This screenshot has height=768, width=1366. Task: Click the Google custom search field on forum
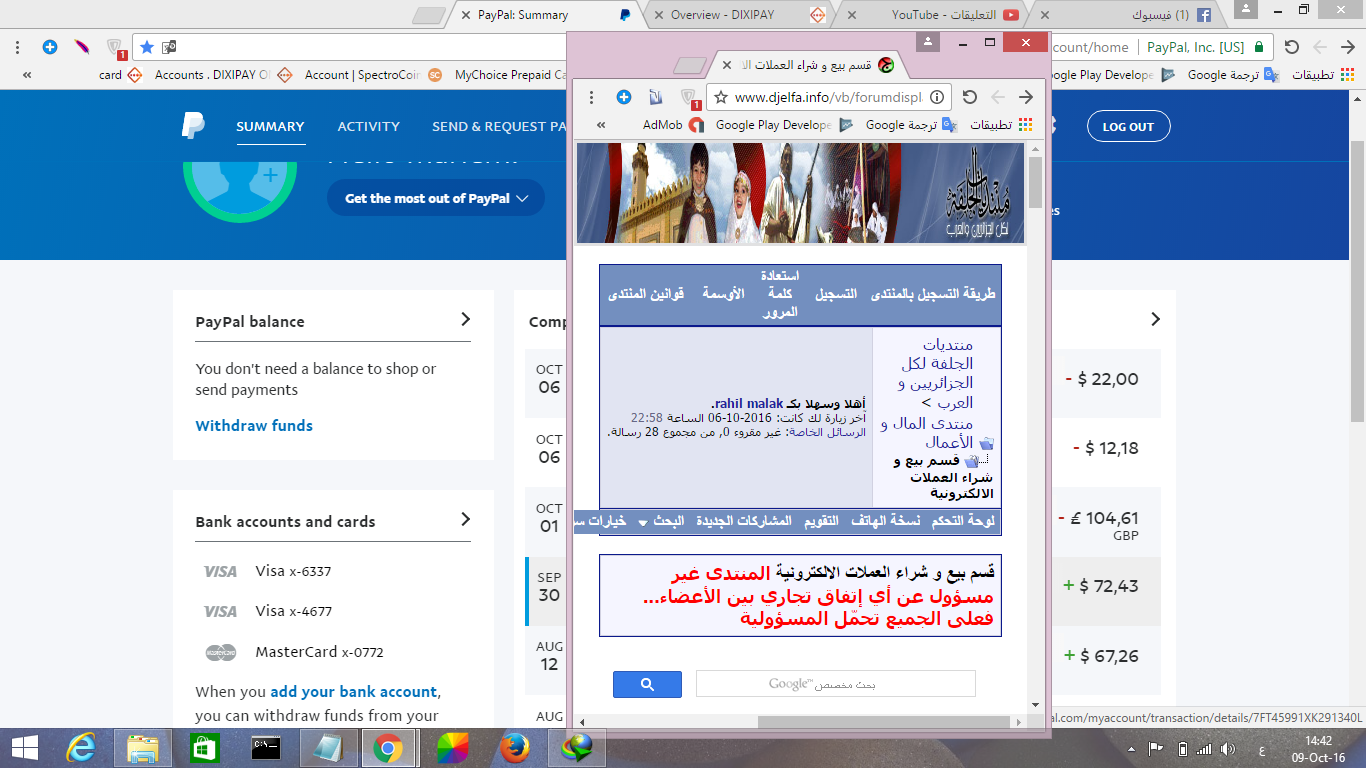coord(835,684)
